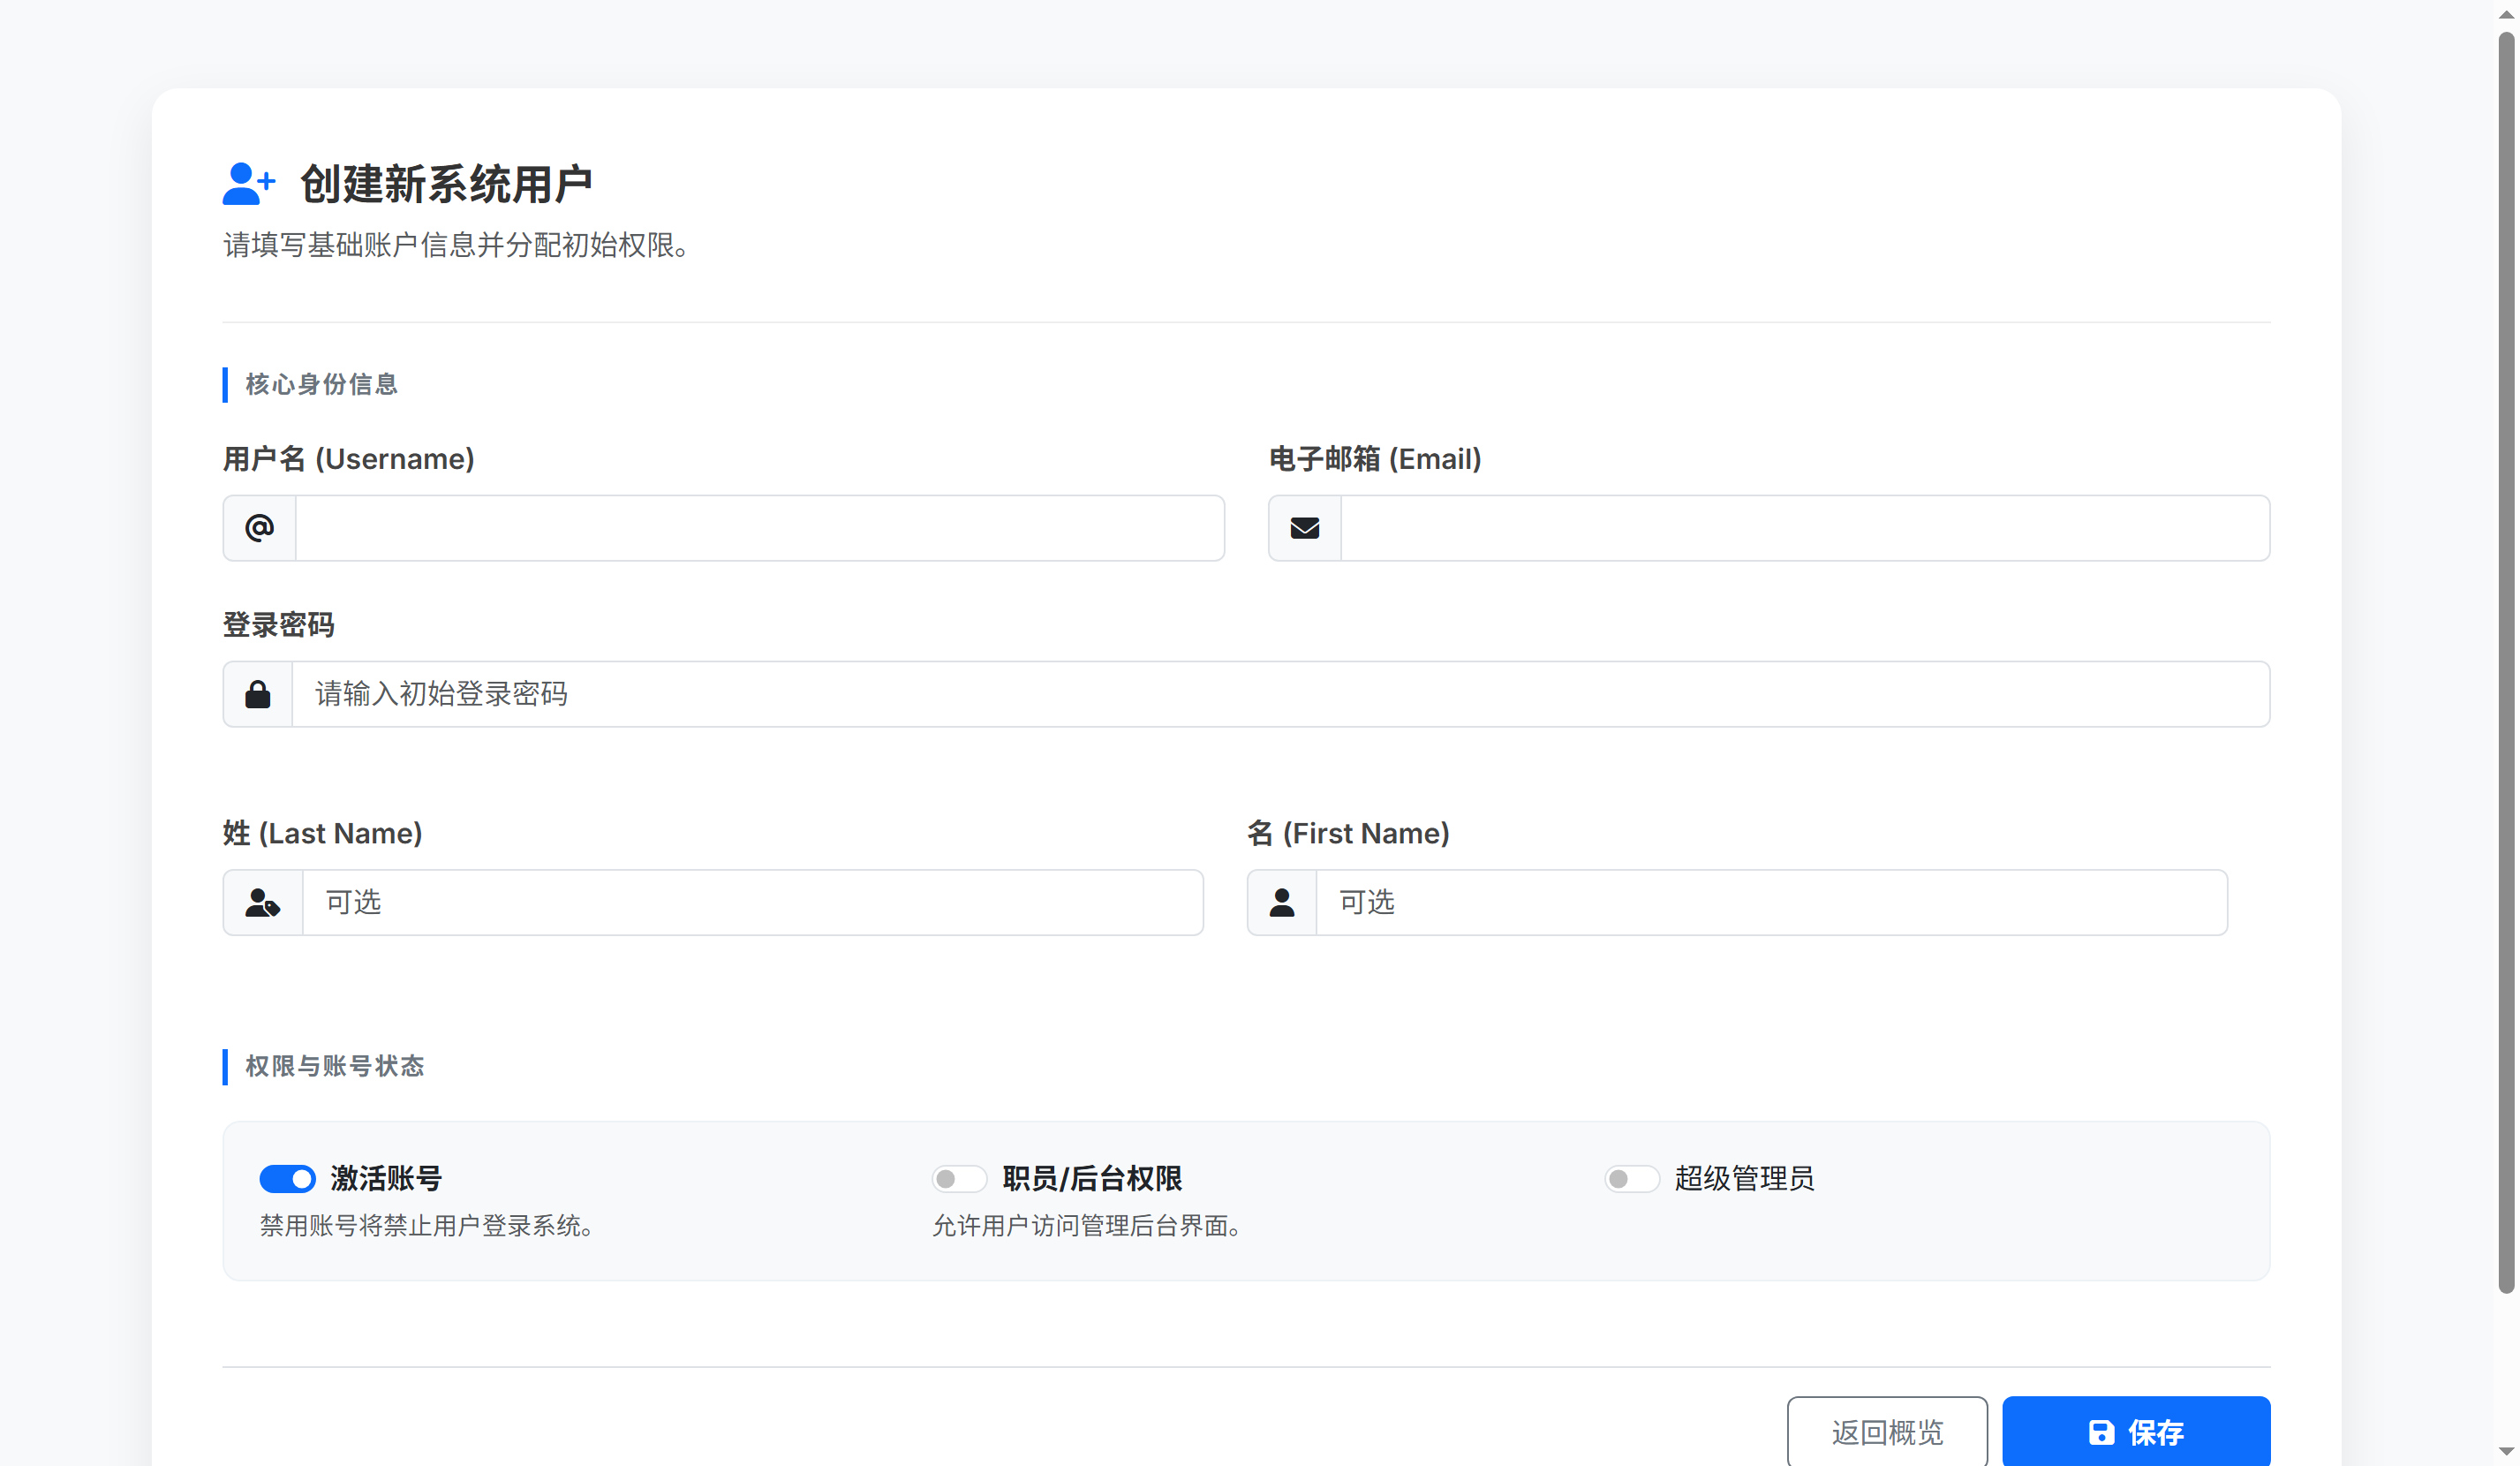This screenshot has height=1466, width=2520.
Task: Click the lock icon in the password field
Action: tap(257, 694)
